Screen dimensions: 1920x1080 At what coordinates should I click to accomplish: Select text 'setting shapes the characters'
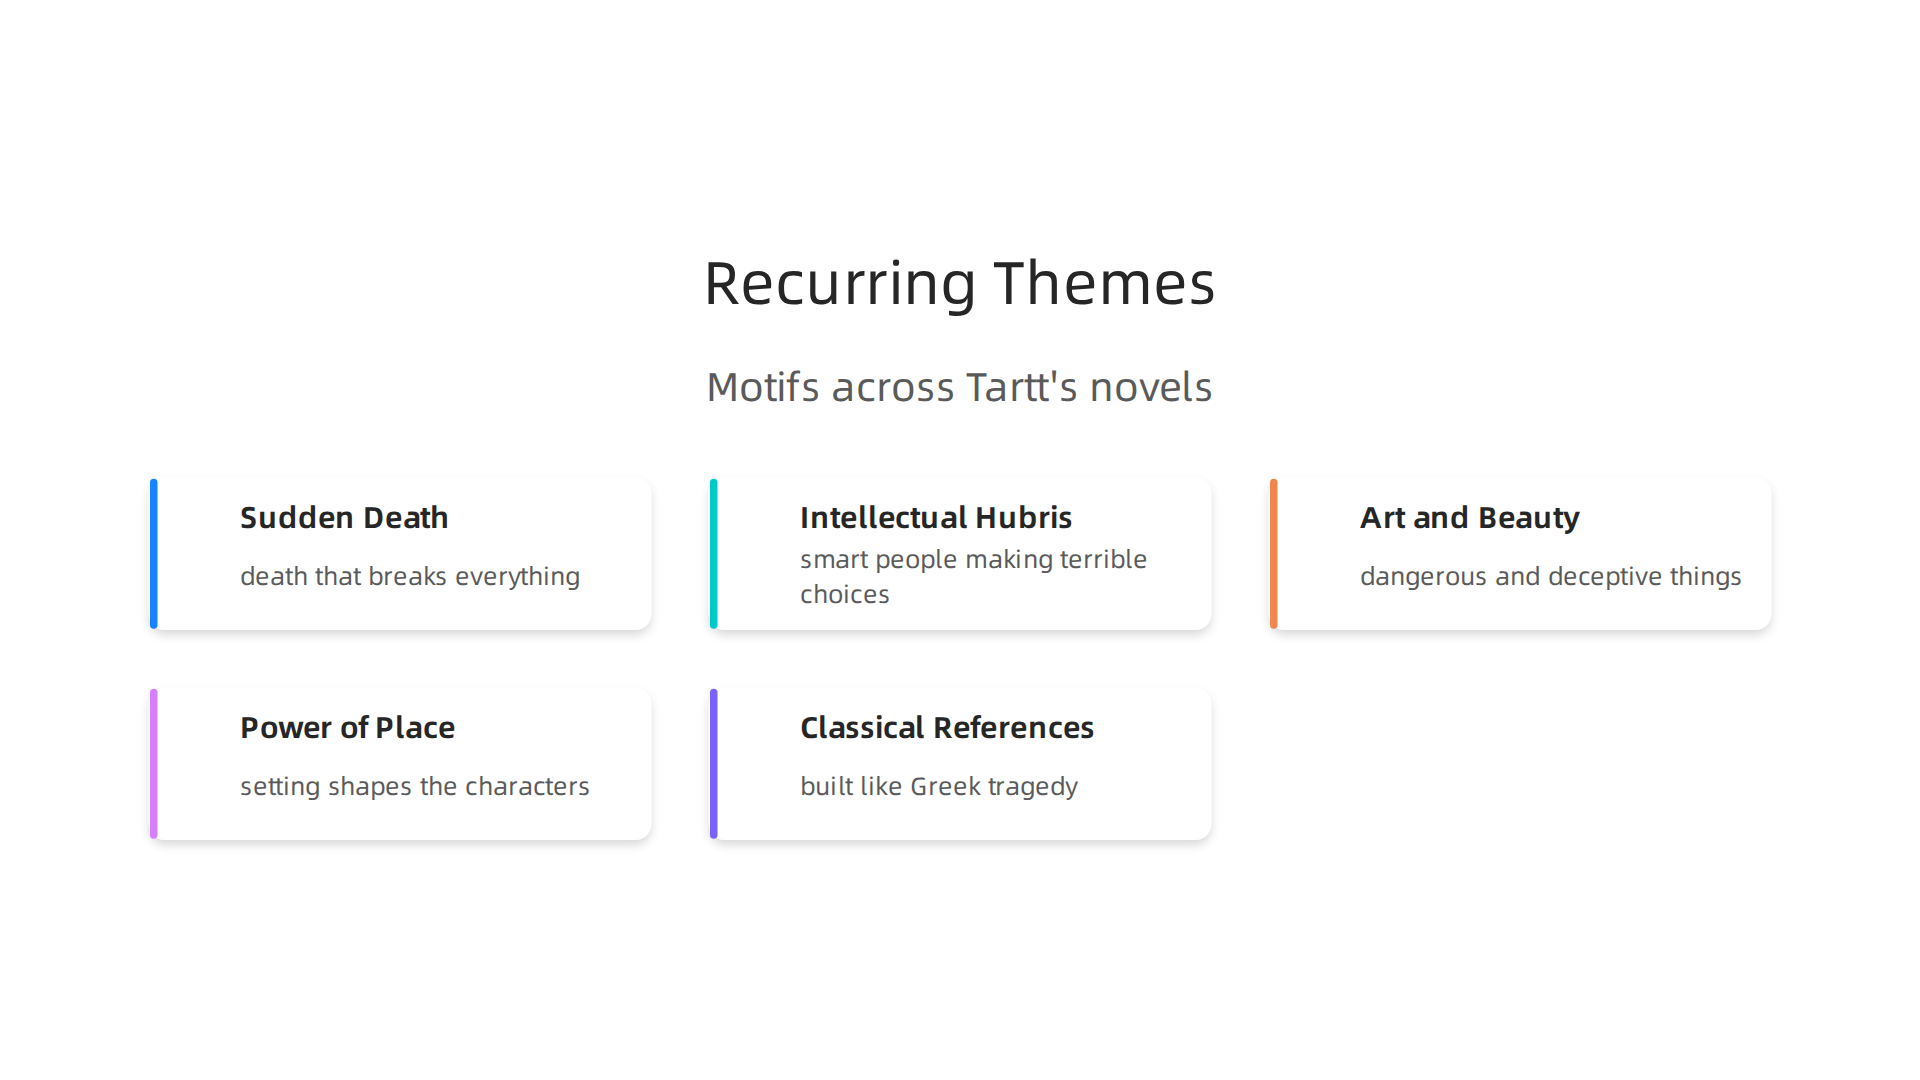pyautogui.click(x=415, y=786)
